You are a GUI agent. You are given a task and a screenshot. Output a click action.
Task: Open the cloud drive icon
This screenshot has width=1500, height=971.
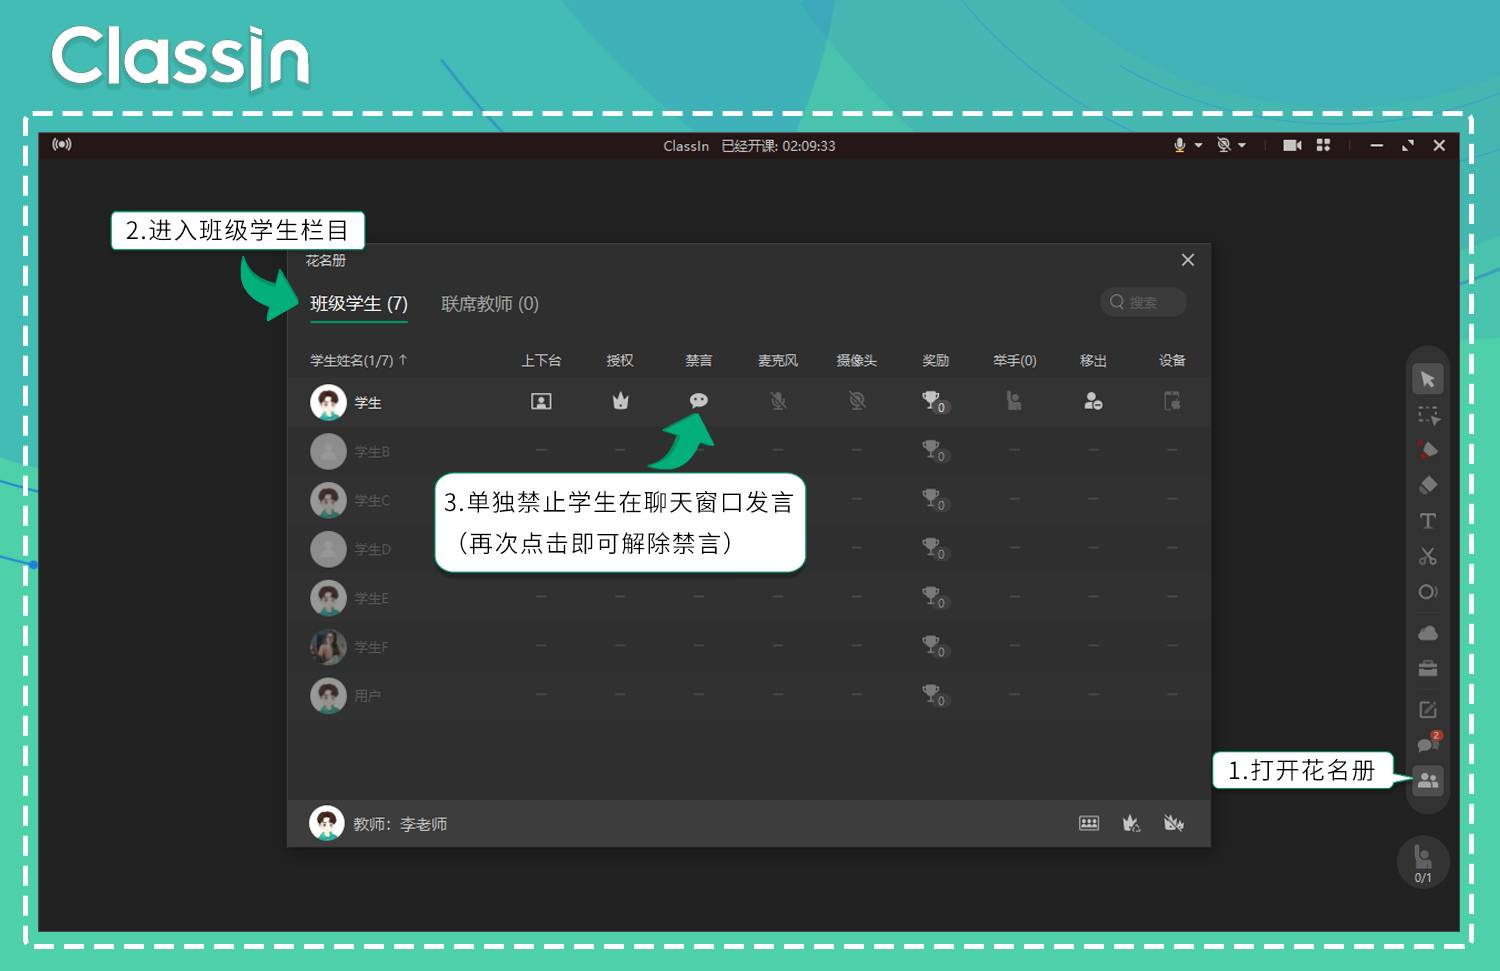(1428, 633)
